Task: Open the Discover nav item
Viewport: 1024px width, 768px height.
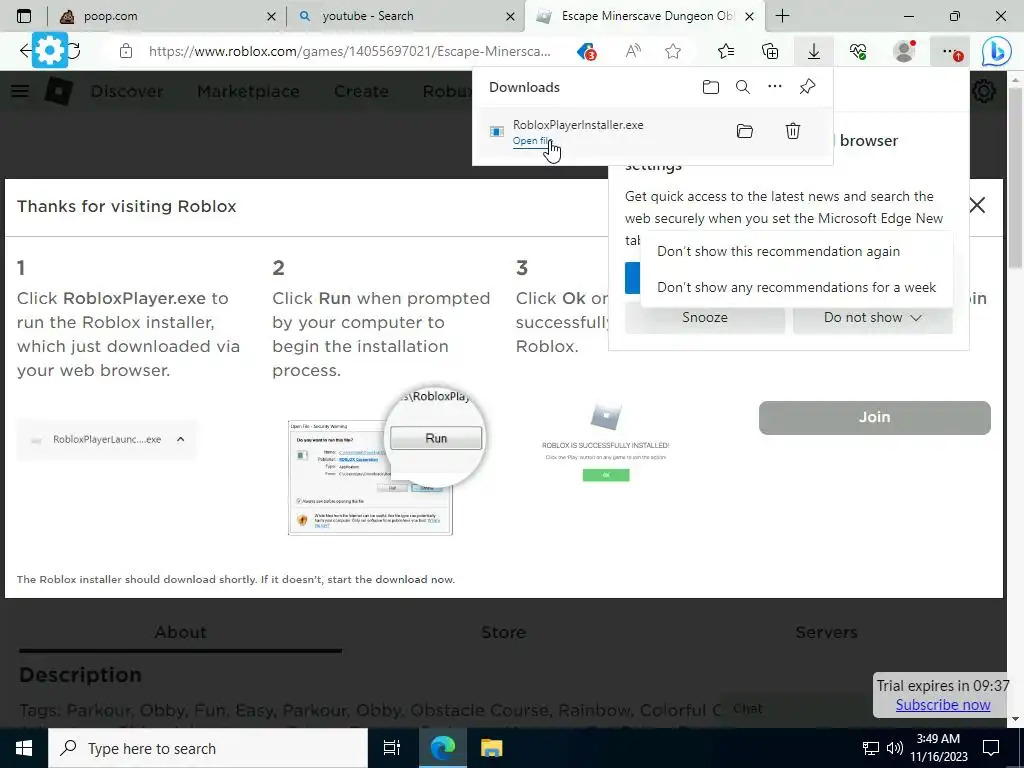Action: point(127,91)
